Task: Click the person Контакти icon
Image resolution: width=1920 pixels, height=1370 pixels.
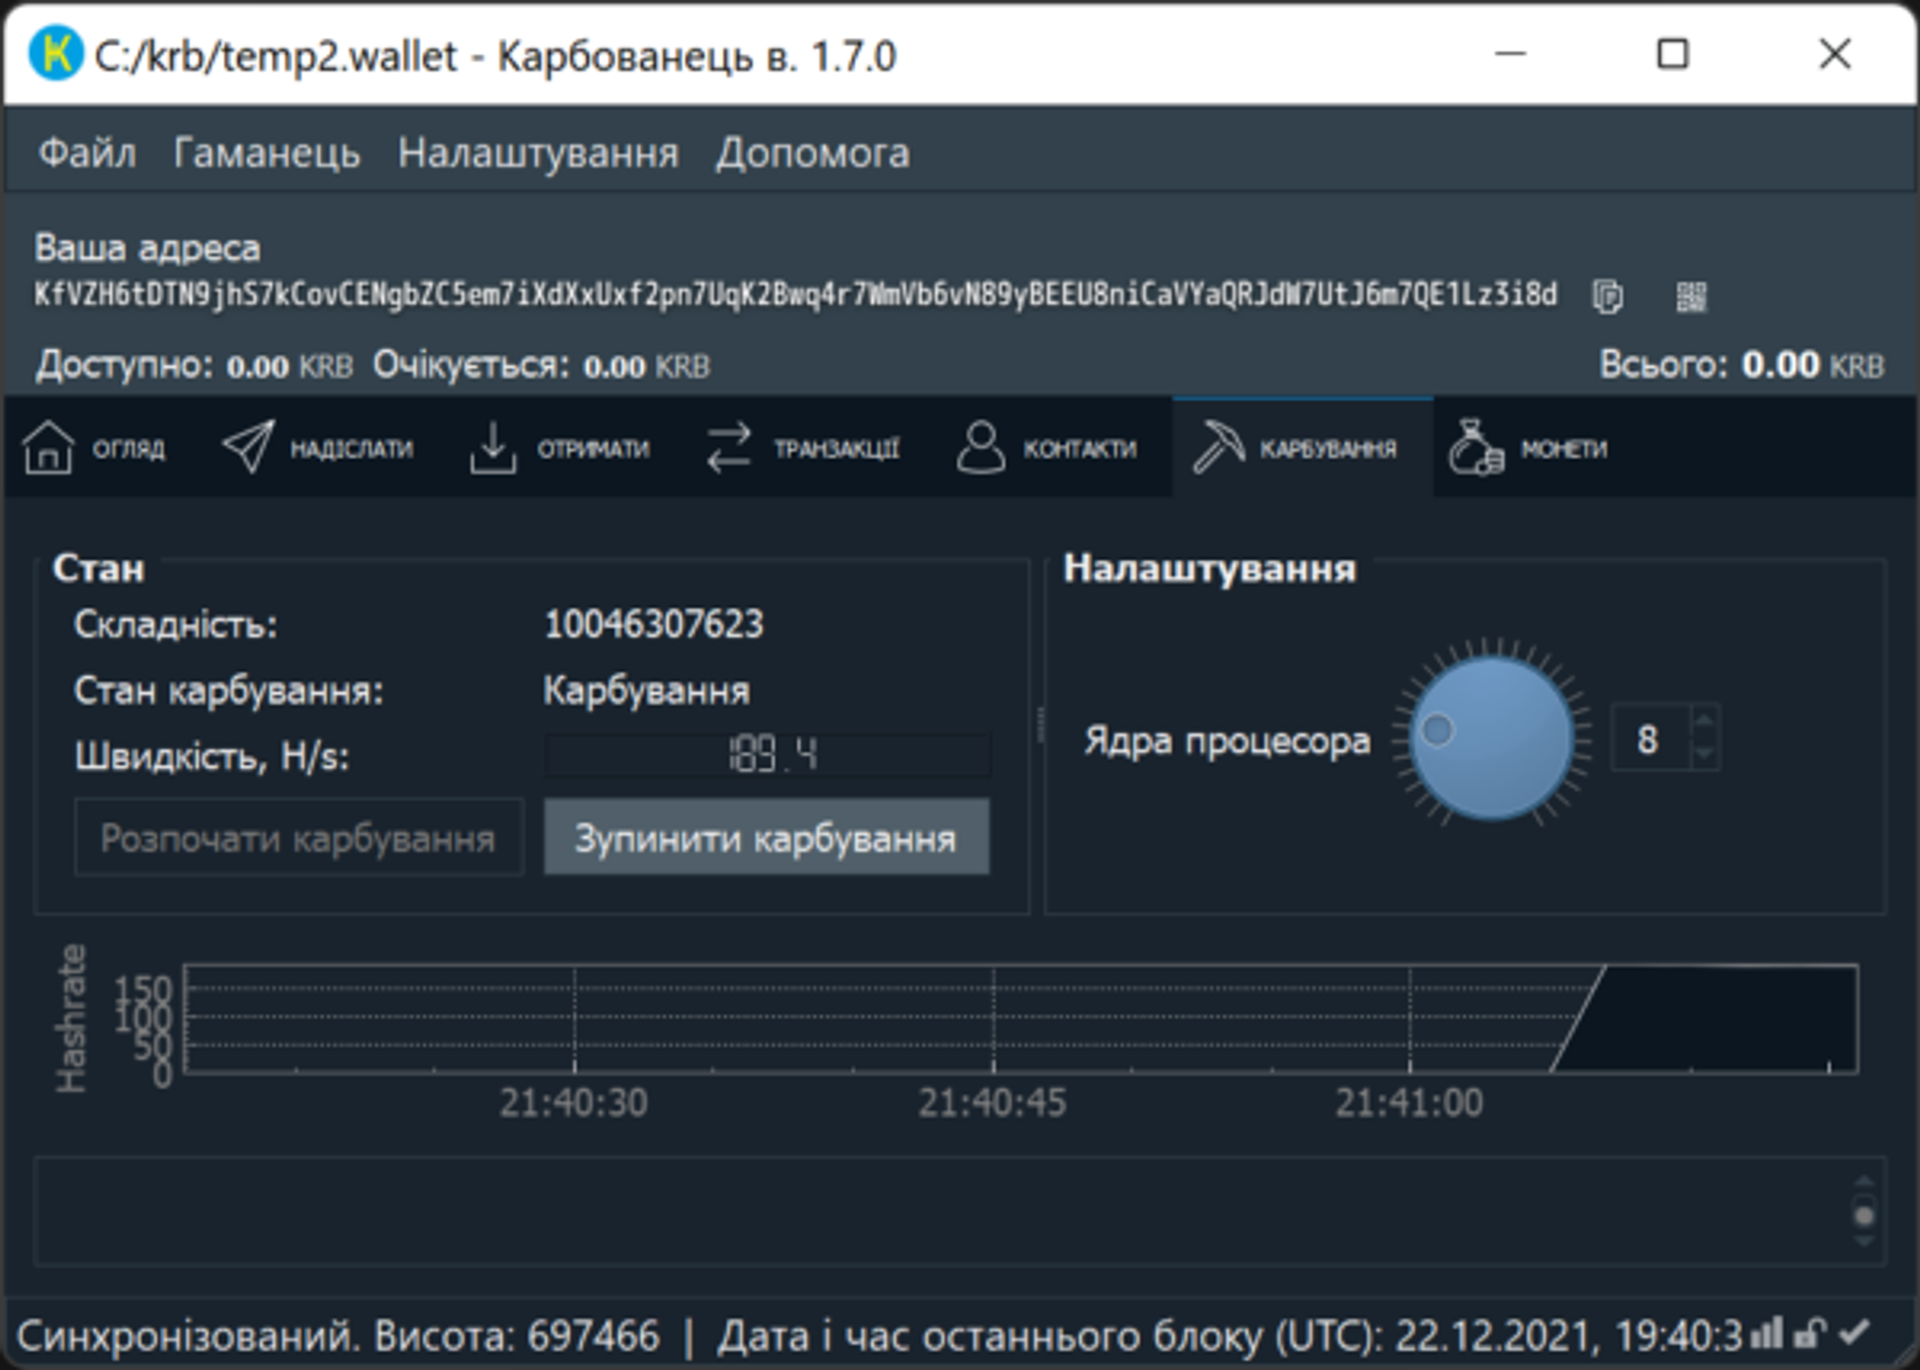Action: coord(980,447)
